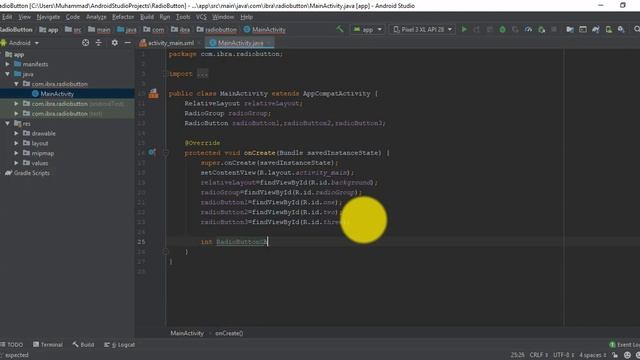Open the profiler gauge icon in toolbar
The width and height of the screenshot is (640, 360).
[528, 29]
